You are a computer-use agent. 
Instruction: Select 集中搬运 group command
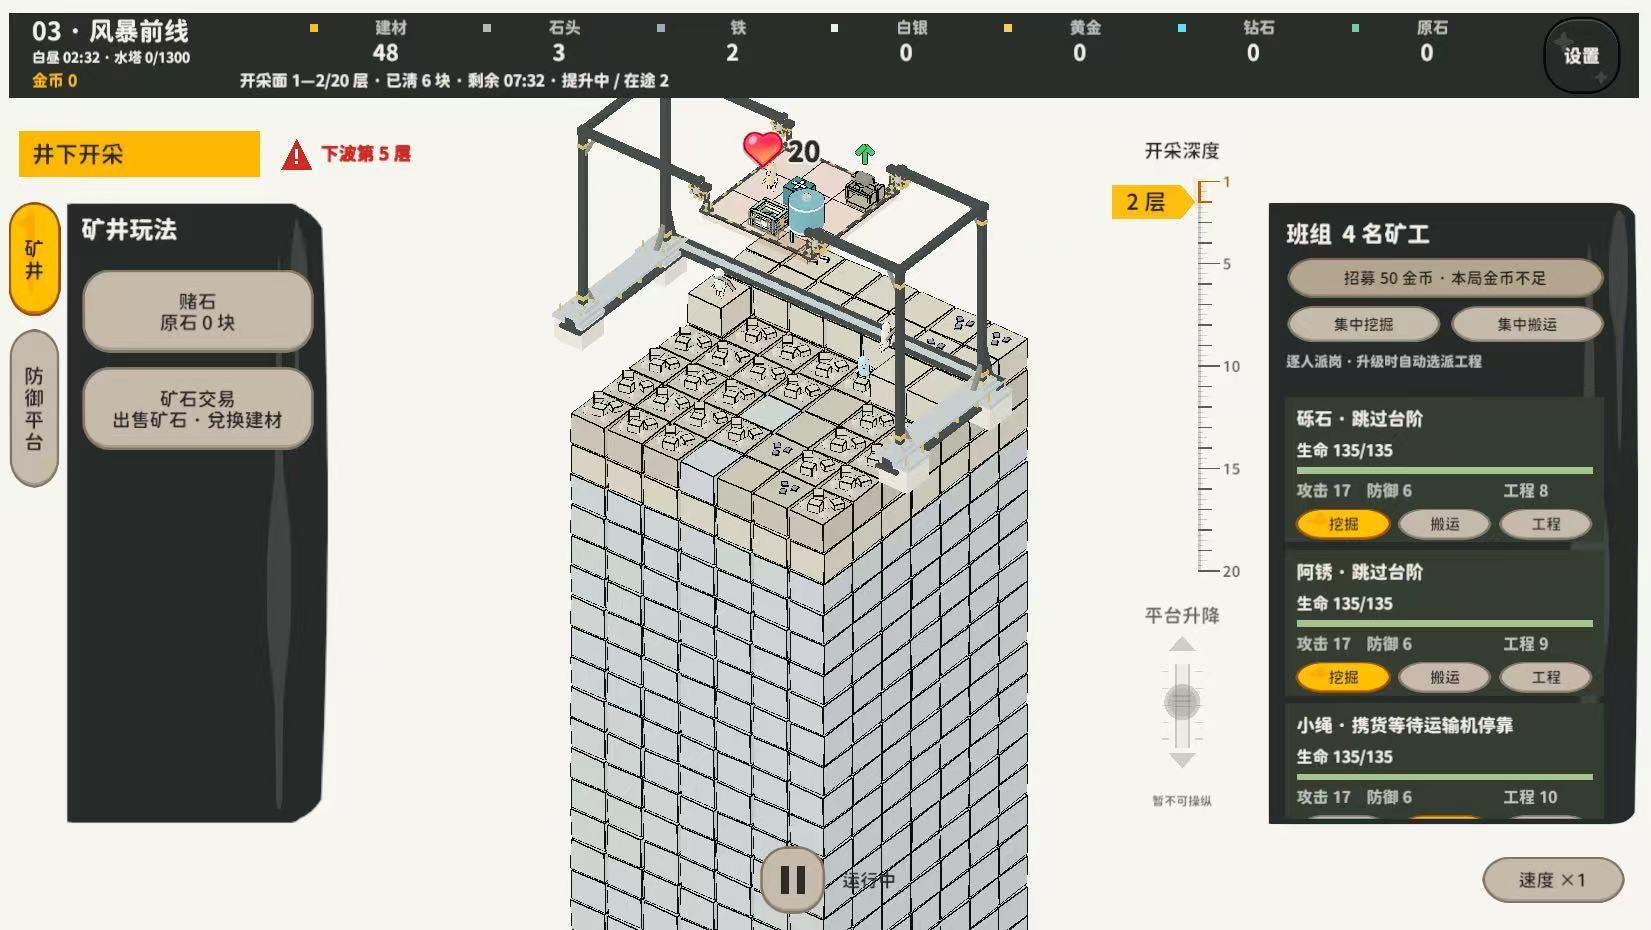click(1527, 324)
